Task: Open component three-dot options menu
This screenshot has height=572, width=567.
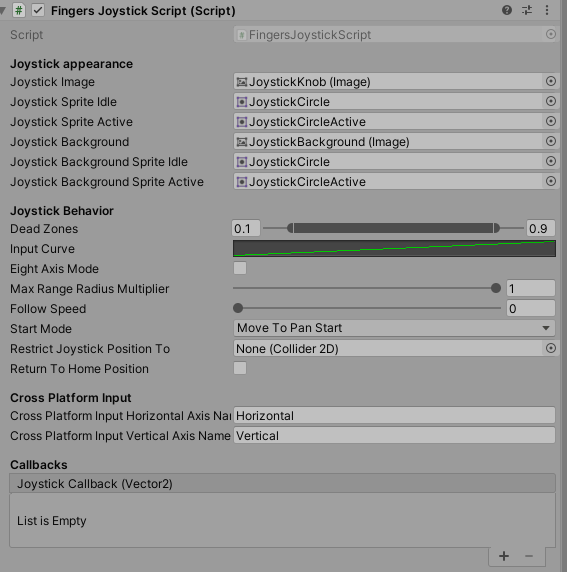Action: coord(547,10)
